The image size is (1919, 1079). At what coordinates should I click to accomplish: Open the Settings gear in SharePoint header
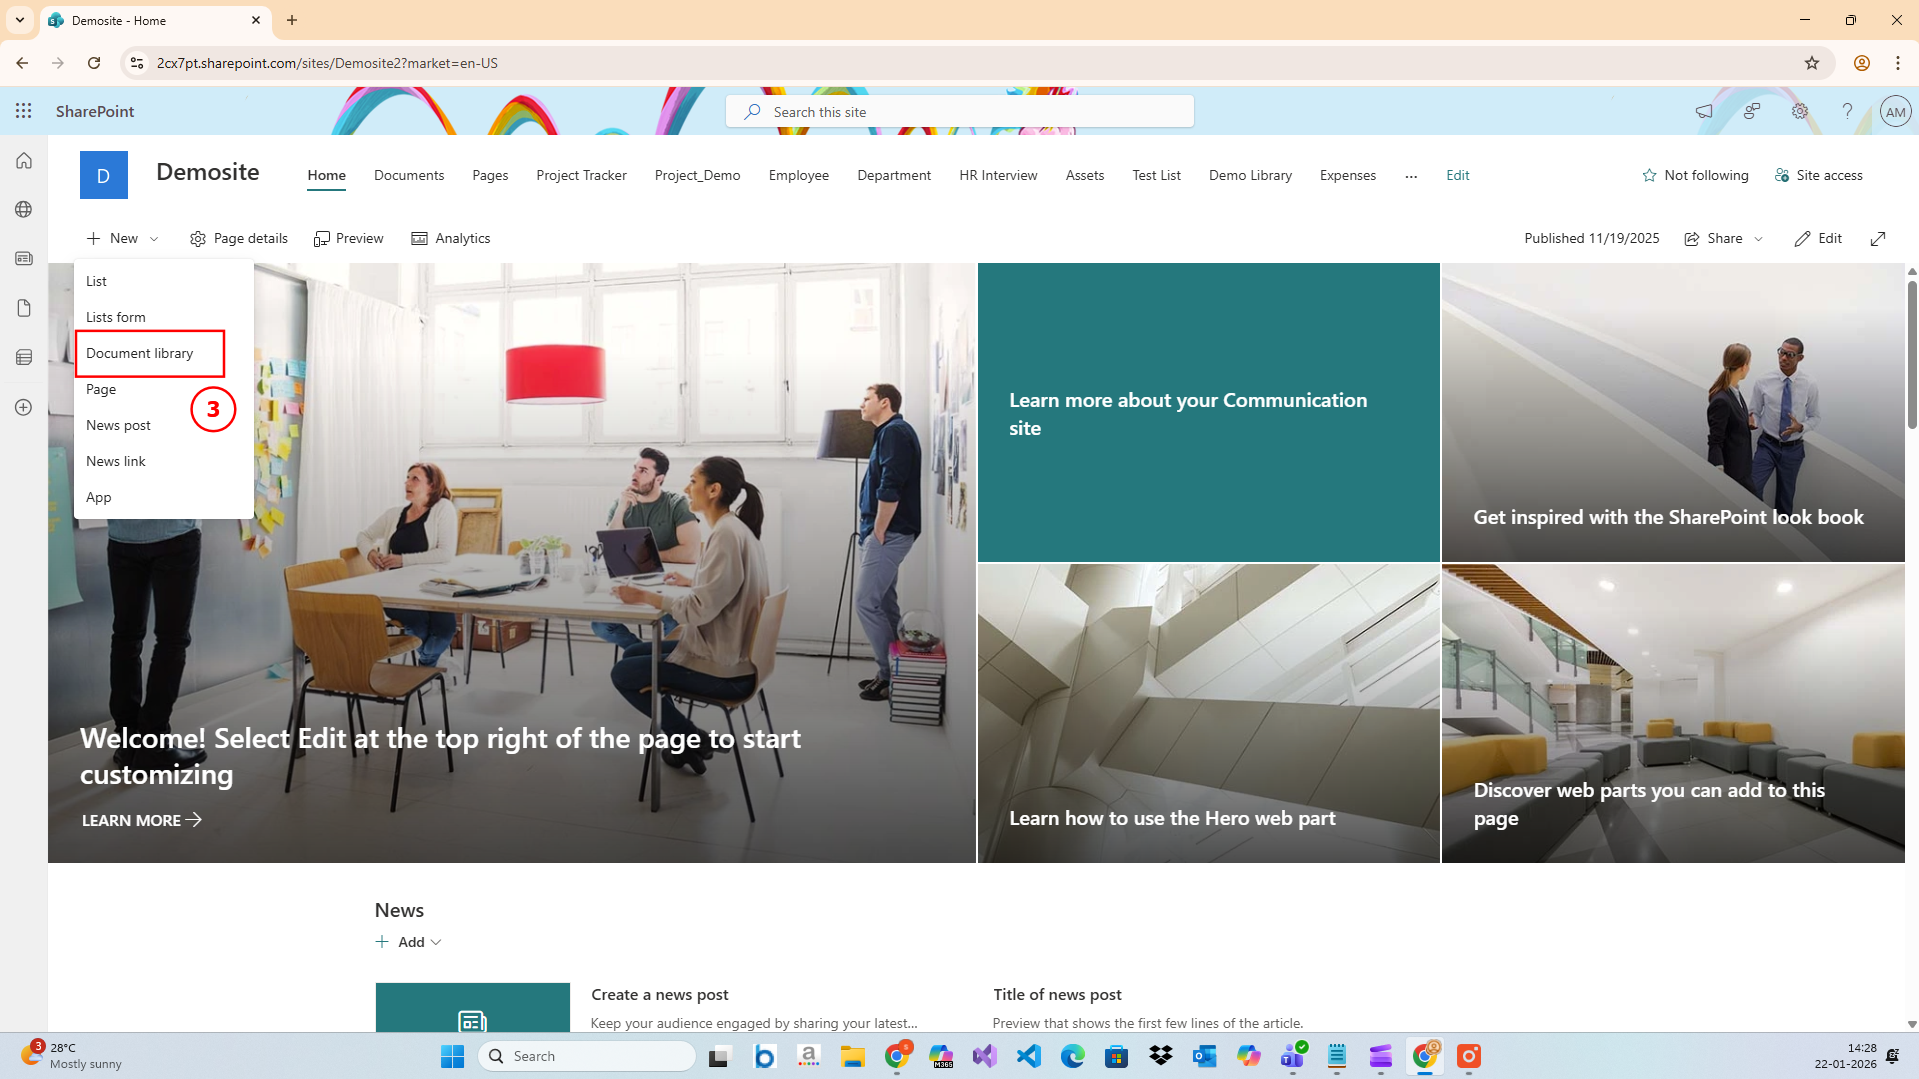[x=1800, y=111]
